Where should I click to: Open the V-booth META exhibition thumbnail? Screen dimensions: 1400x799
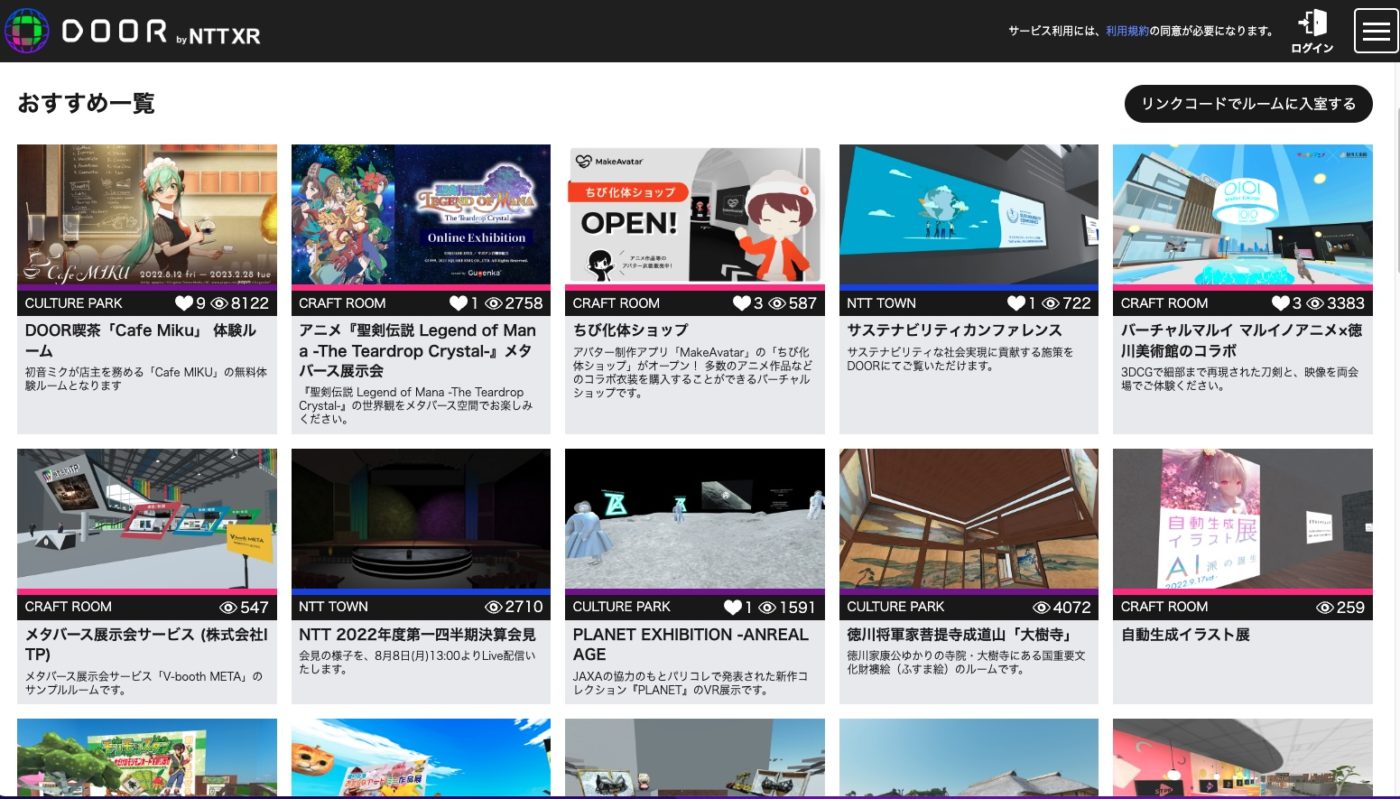[147, 519]
